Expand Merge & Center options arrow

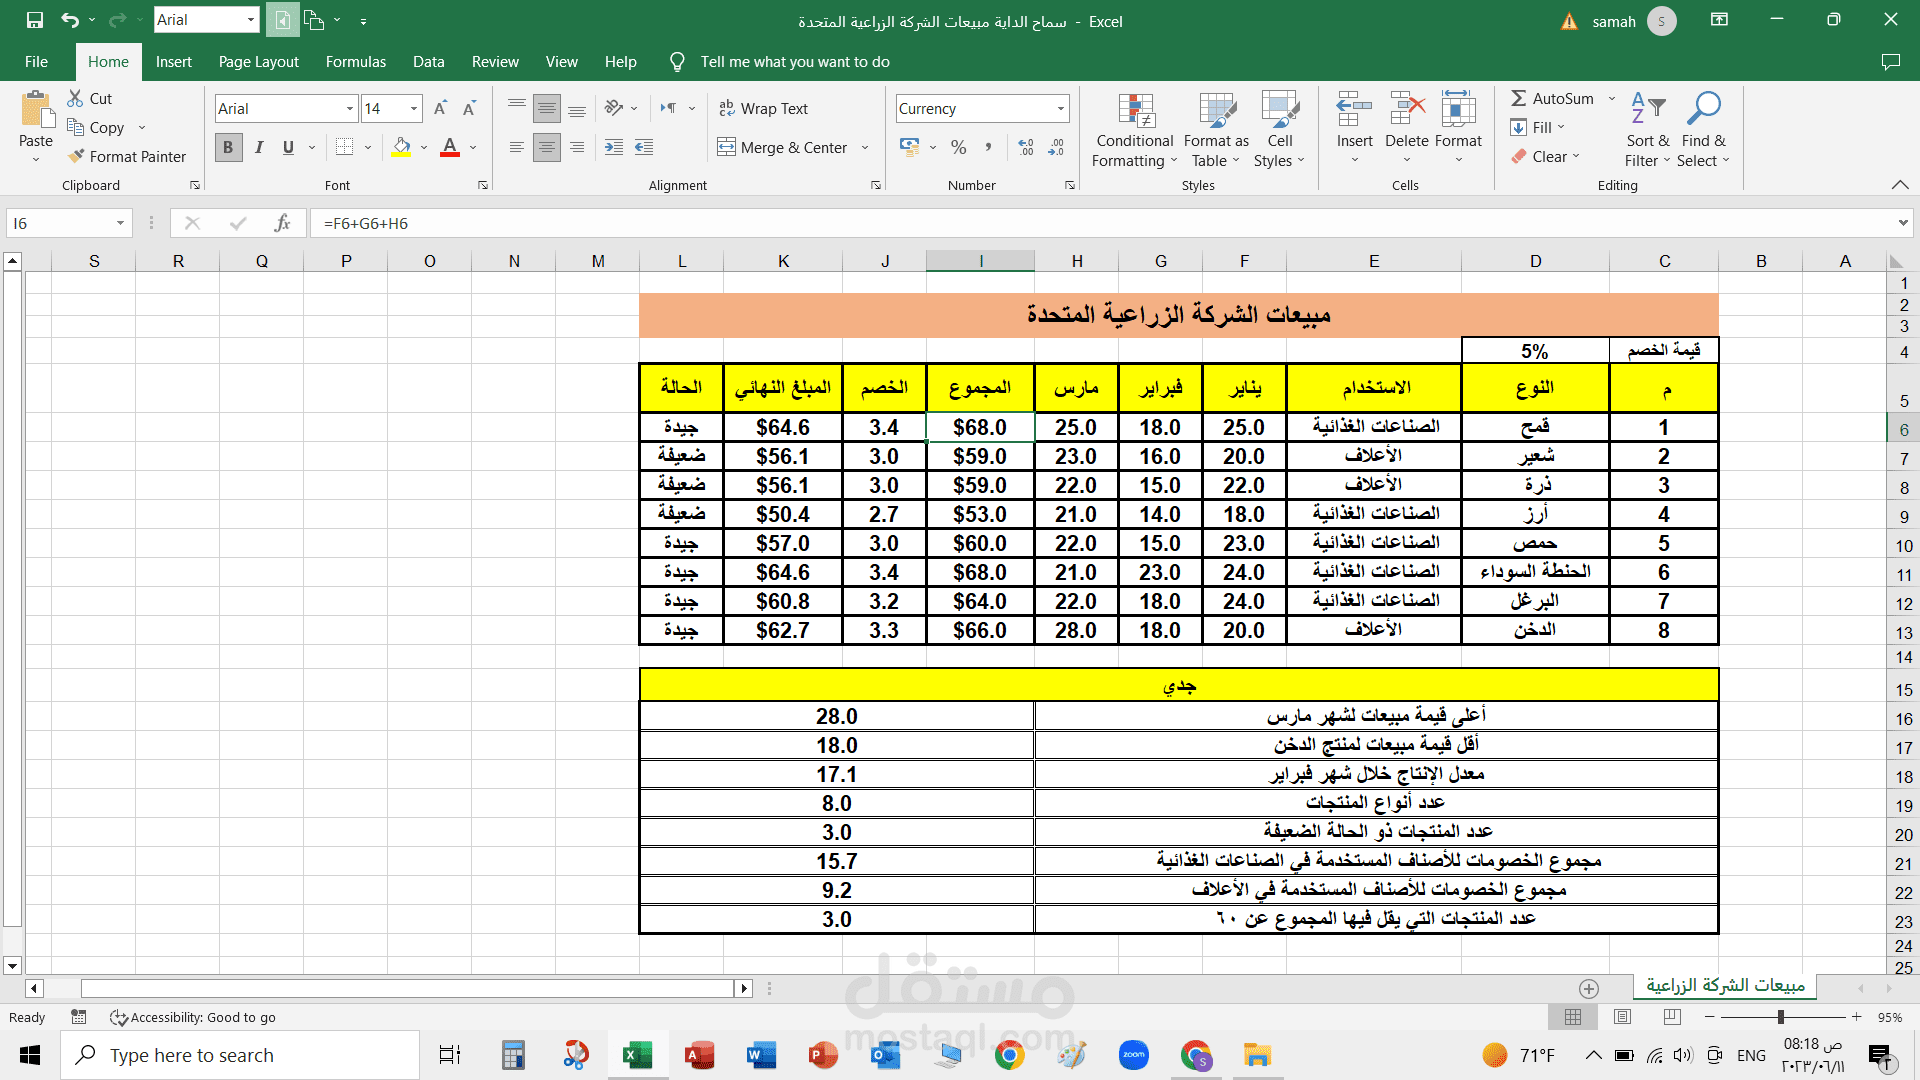coord(865,147)
